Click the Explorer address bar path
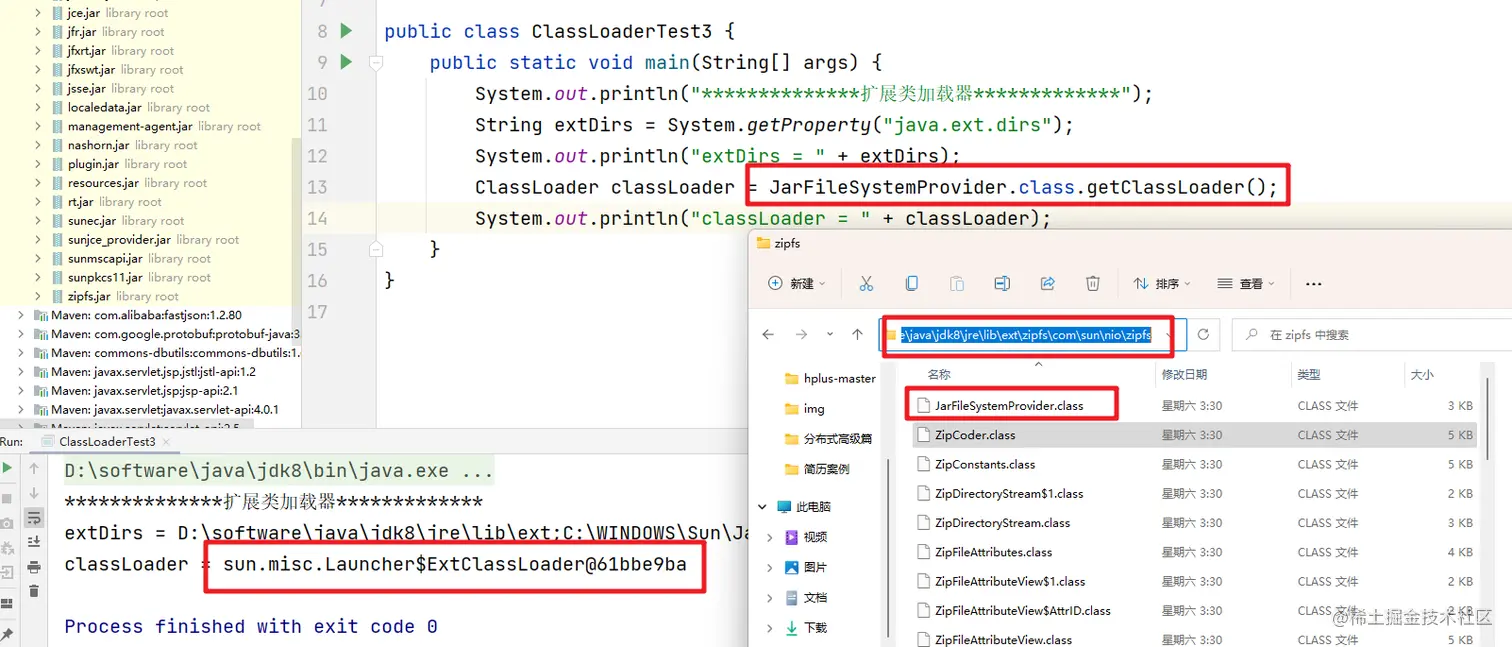Viewport: 1512px width, 647px height. pyautogui.click(x=1026, y=335)
